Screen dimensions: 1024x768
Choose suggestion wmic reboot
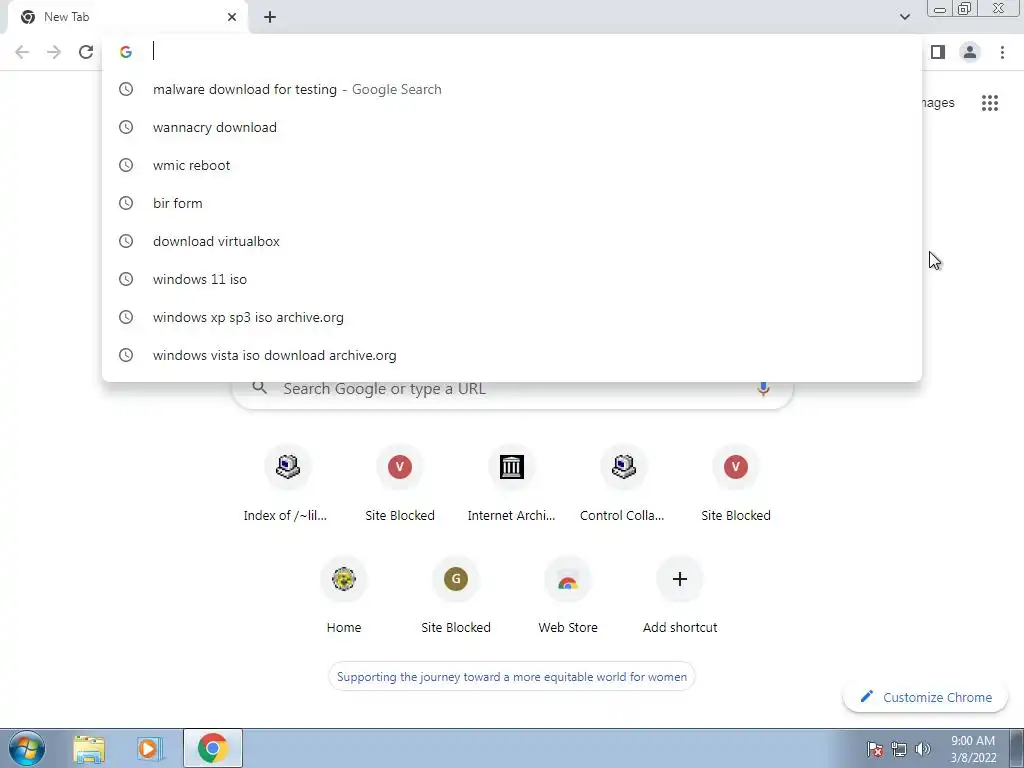pyautogui.click(x=512, y=165)
